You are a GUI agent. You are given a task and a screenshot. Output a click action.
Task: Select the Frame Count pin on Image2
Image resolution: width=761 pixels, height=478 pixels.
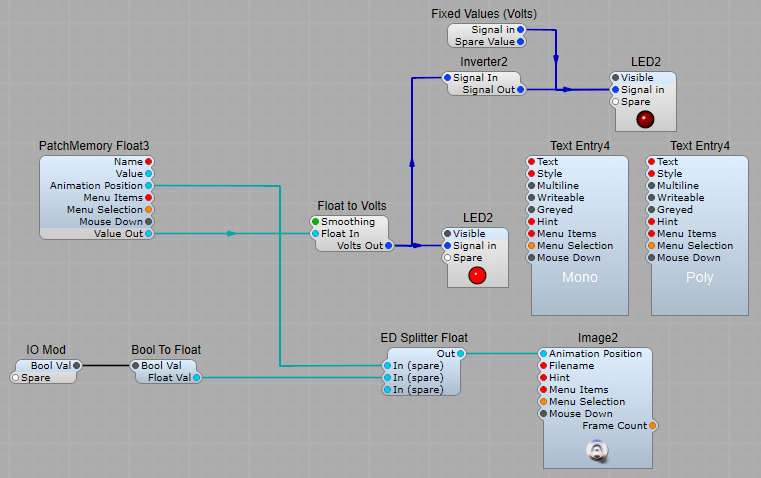pyautogui.click(x=652, y=426)
